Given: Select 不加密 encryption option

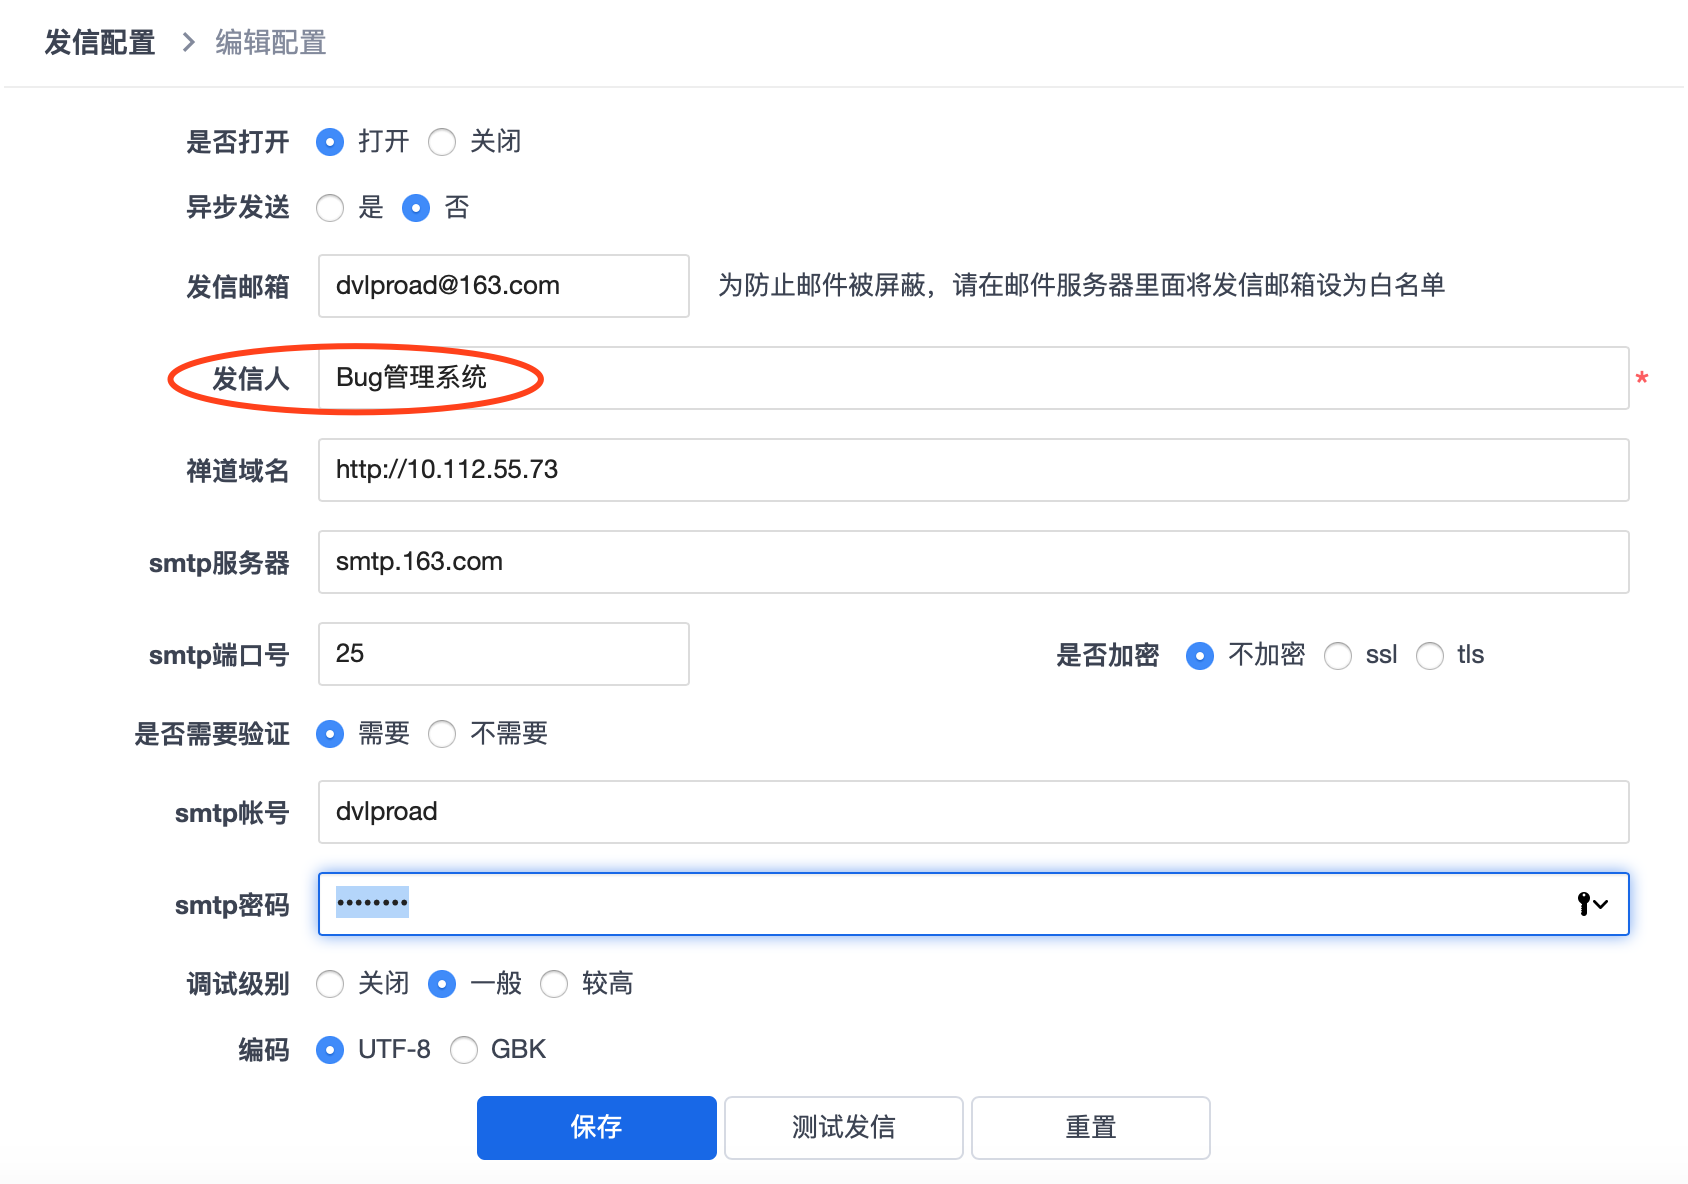Looking at the screenshot, I should coord(1200,656).
